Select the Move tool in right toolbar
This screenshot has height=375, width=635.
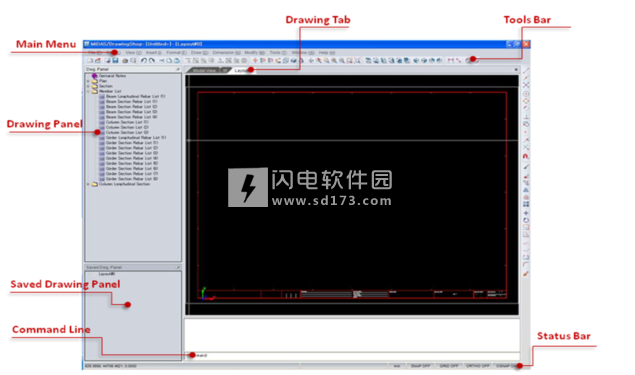(526, 213)
